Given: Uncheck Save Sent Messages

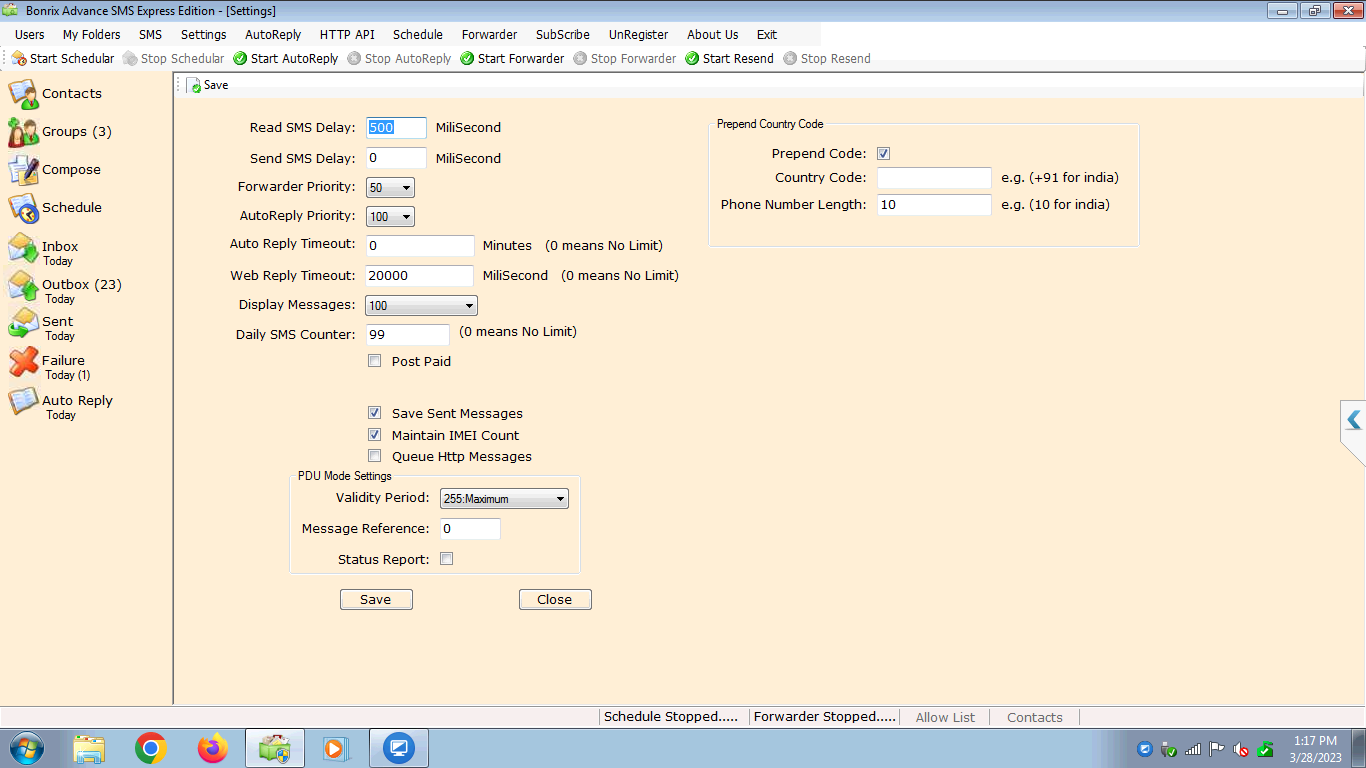Looking at the screenshot, I should click(x=375, y=413).
